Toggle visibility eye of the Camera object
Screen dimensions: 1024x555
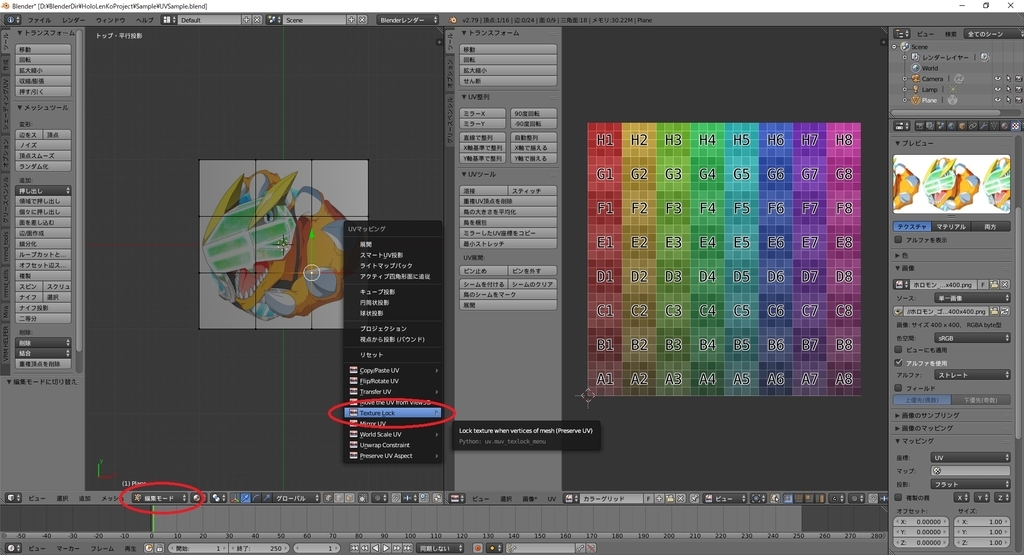pos(997,79)
